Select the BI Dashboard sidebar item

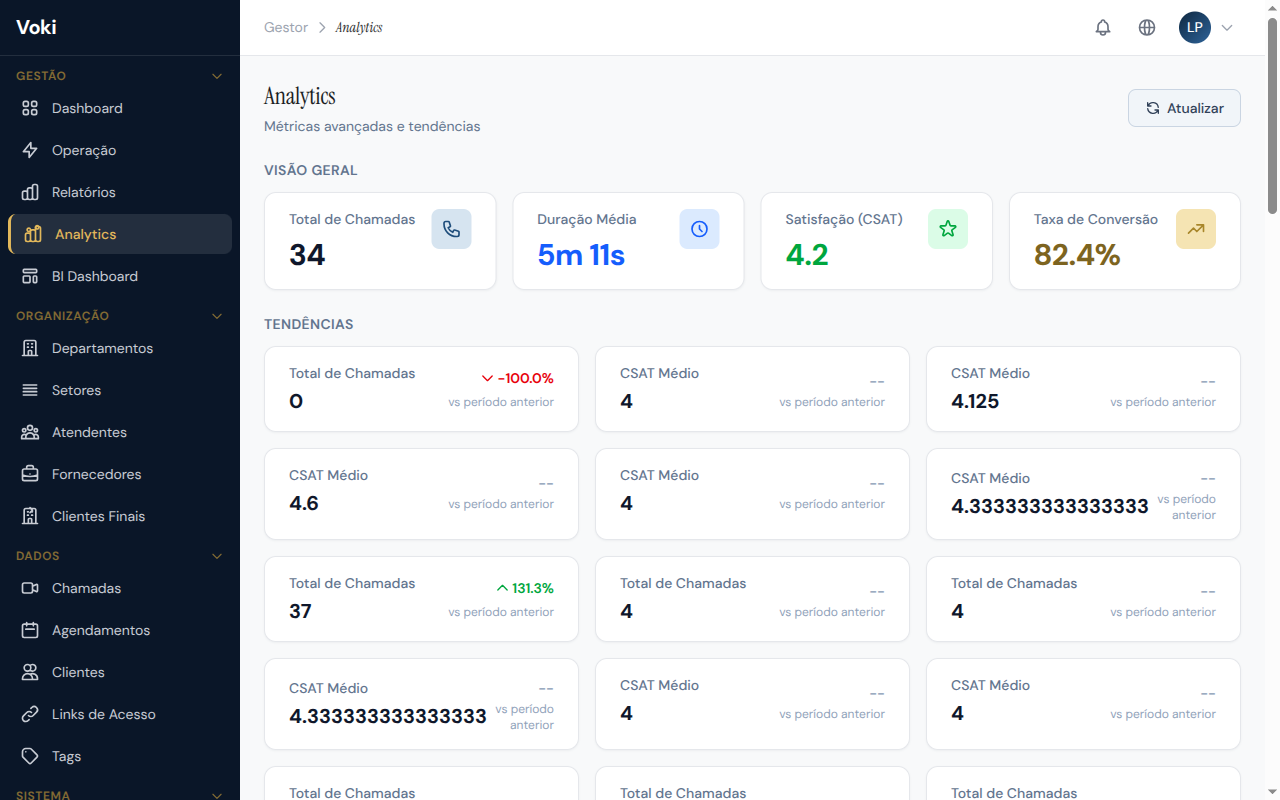tap(96, 276)
